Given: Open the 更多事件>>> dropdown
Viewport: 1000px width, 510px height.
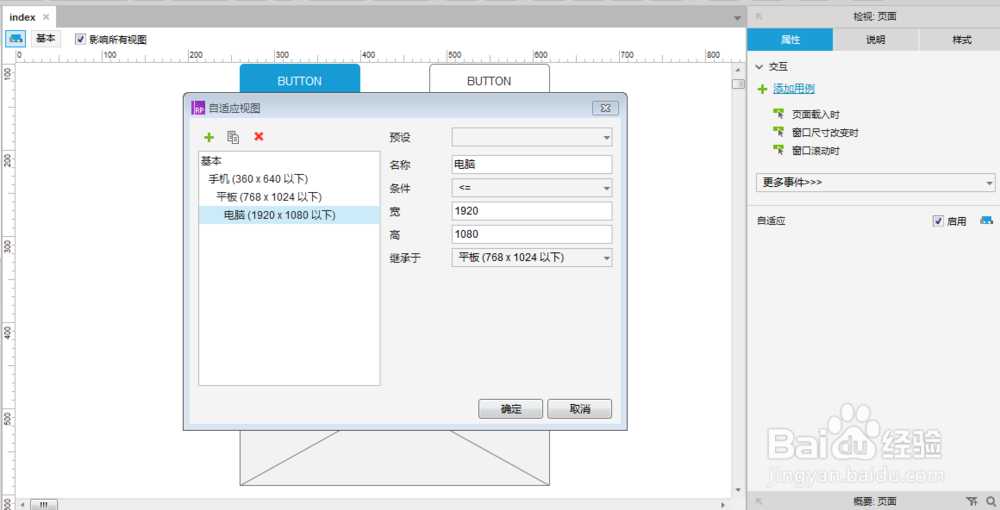Looking at the screenshot, I should coord(876,182).
